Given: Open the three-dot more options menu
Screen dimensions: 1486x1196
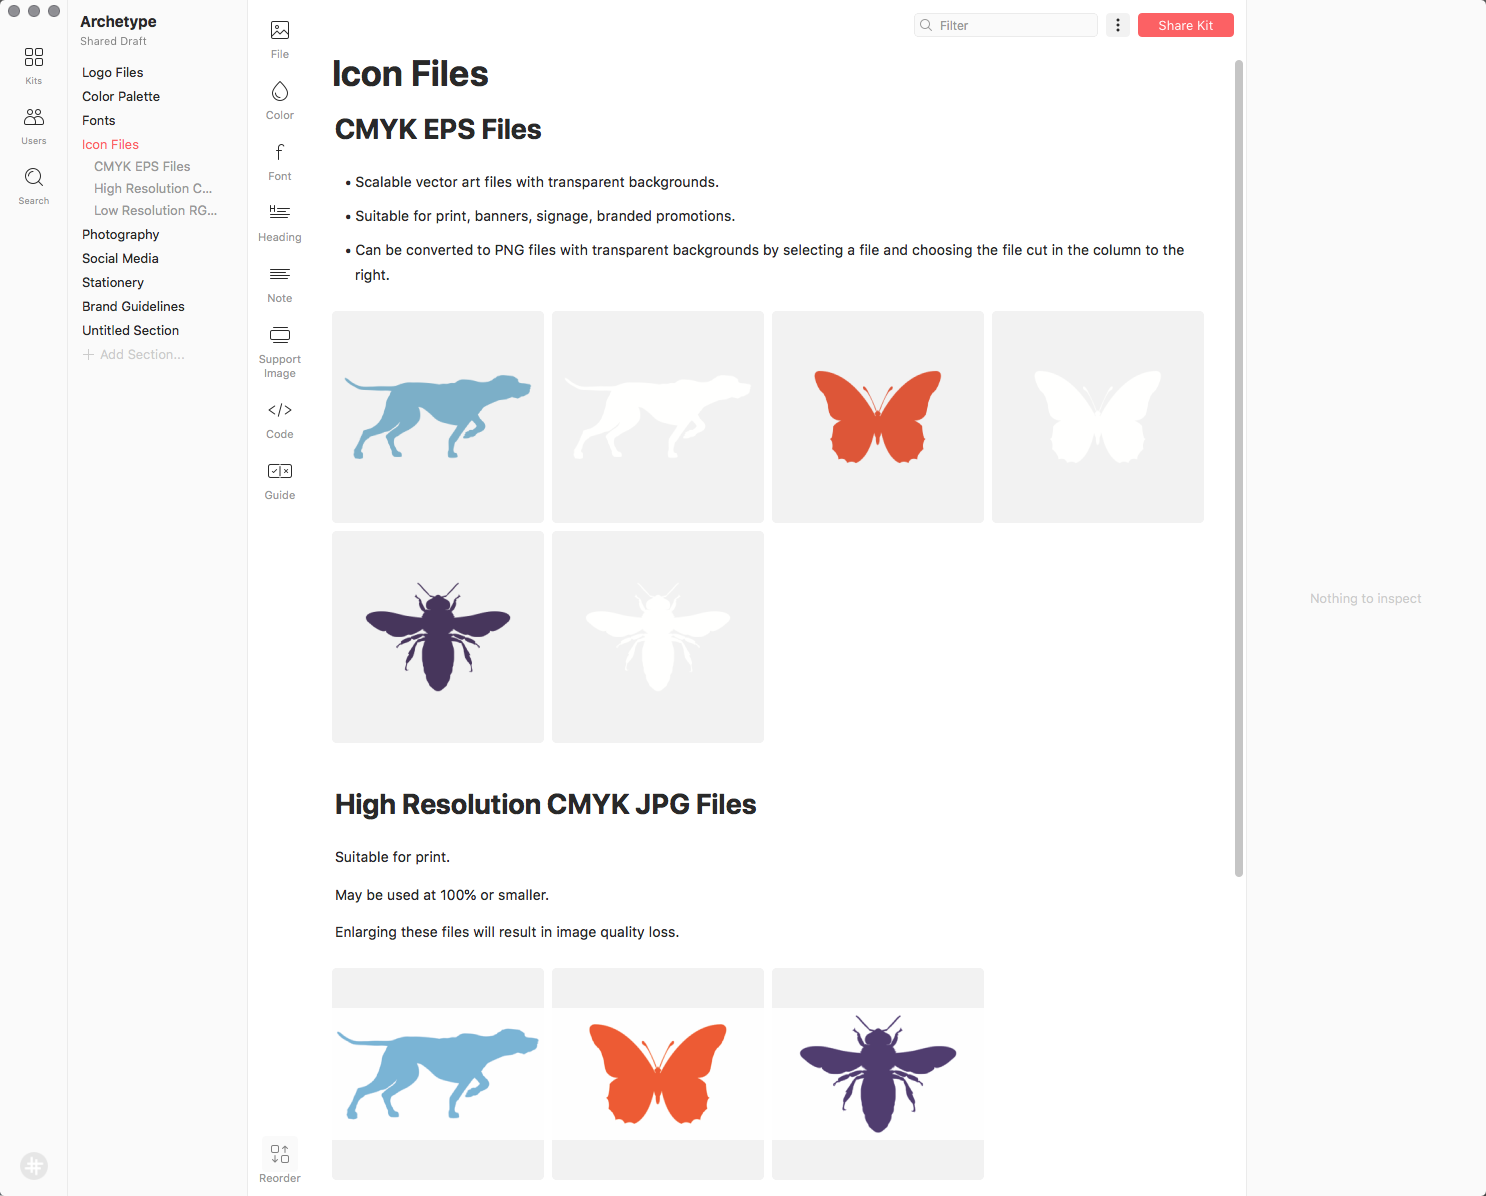Looking at the screenshot, I should [x=1118, y=25].
